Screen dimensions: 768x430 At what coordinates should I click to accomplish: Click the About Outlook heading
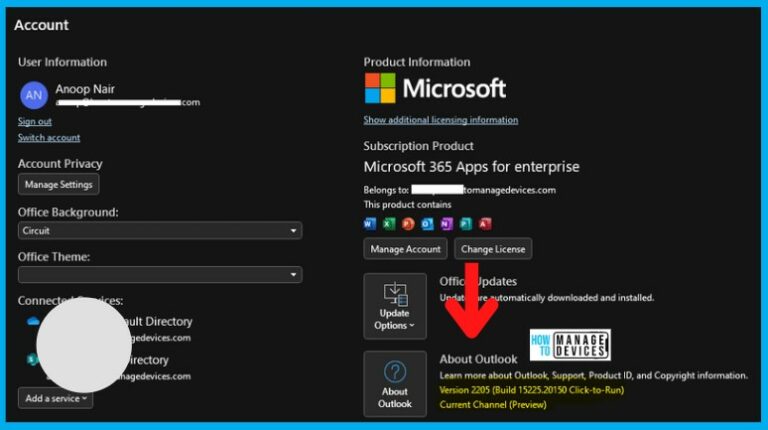point(478,359)
